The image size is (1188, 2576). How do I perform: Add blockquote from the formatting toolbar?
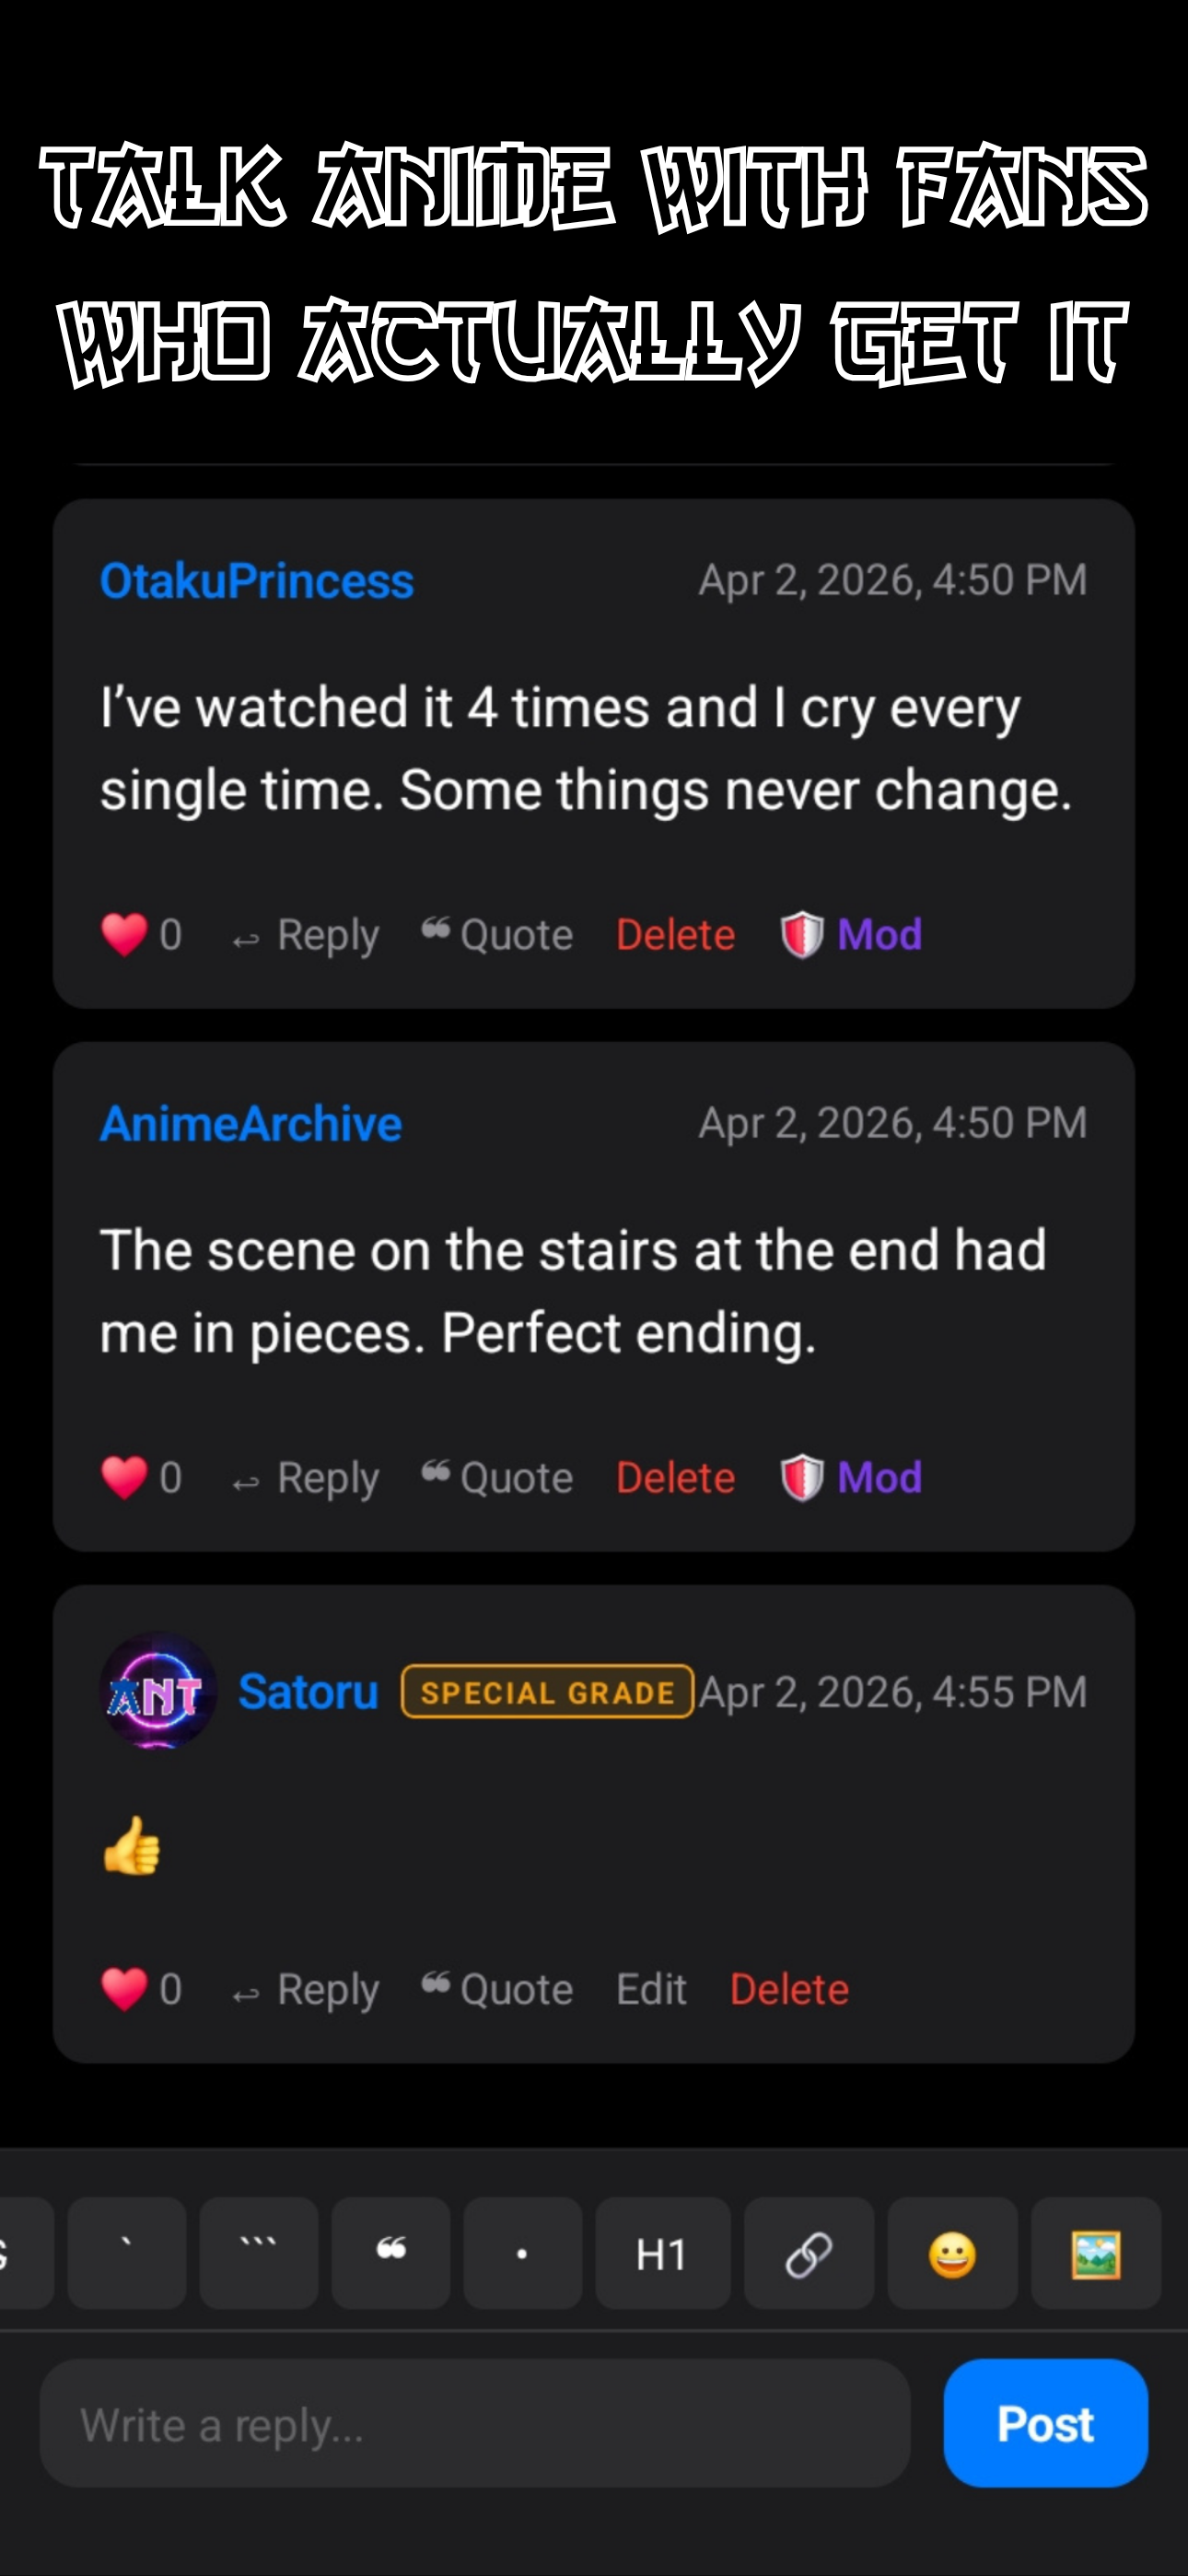coord(391,2253)
